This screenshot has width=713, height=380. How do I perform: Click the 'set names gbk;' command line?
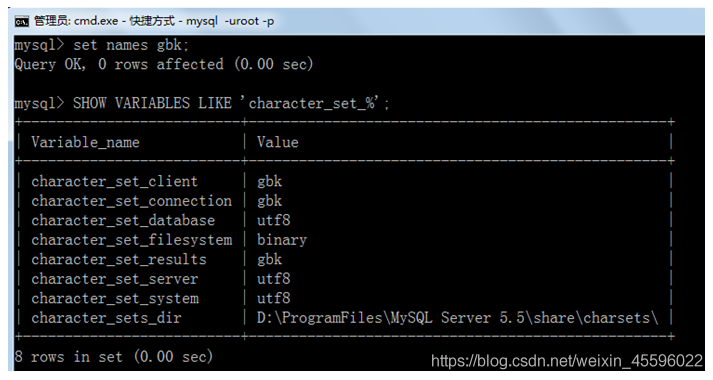101,45
